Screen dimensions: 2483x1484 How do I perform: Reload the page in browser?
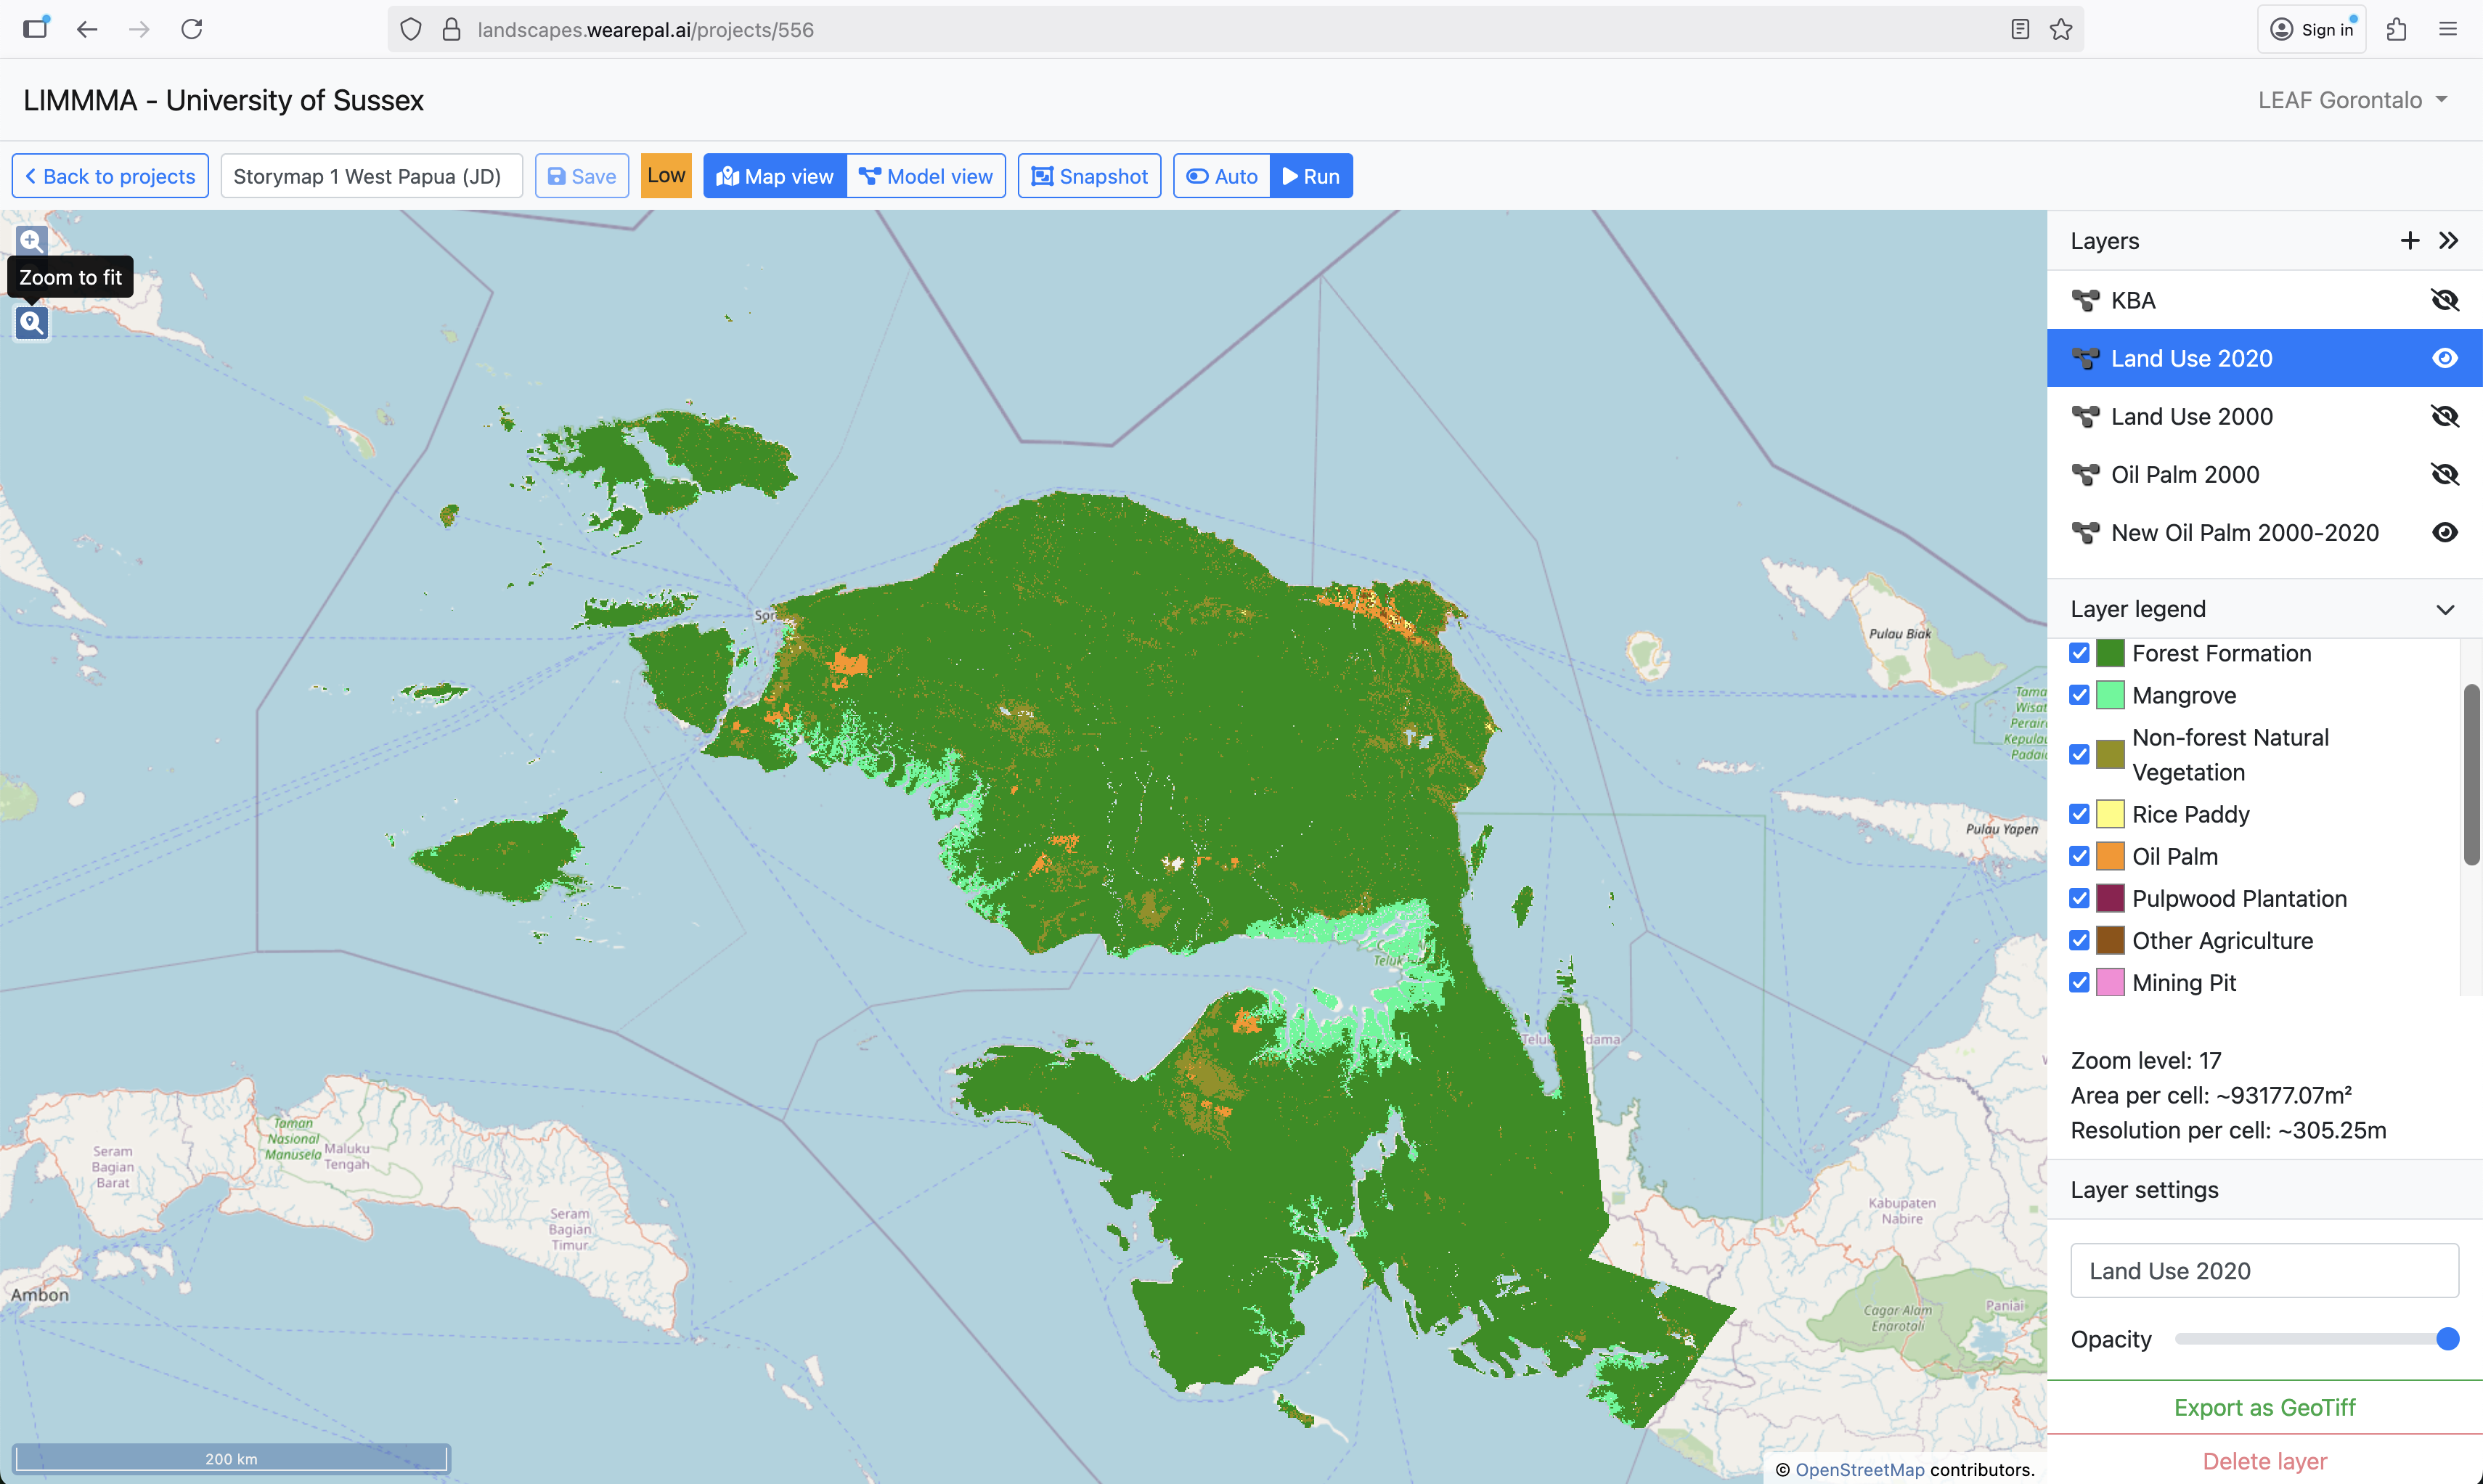(x=191, y=29)
